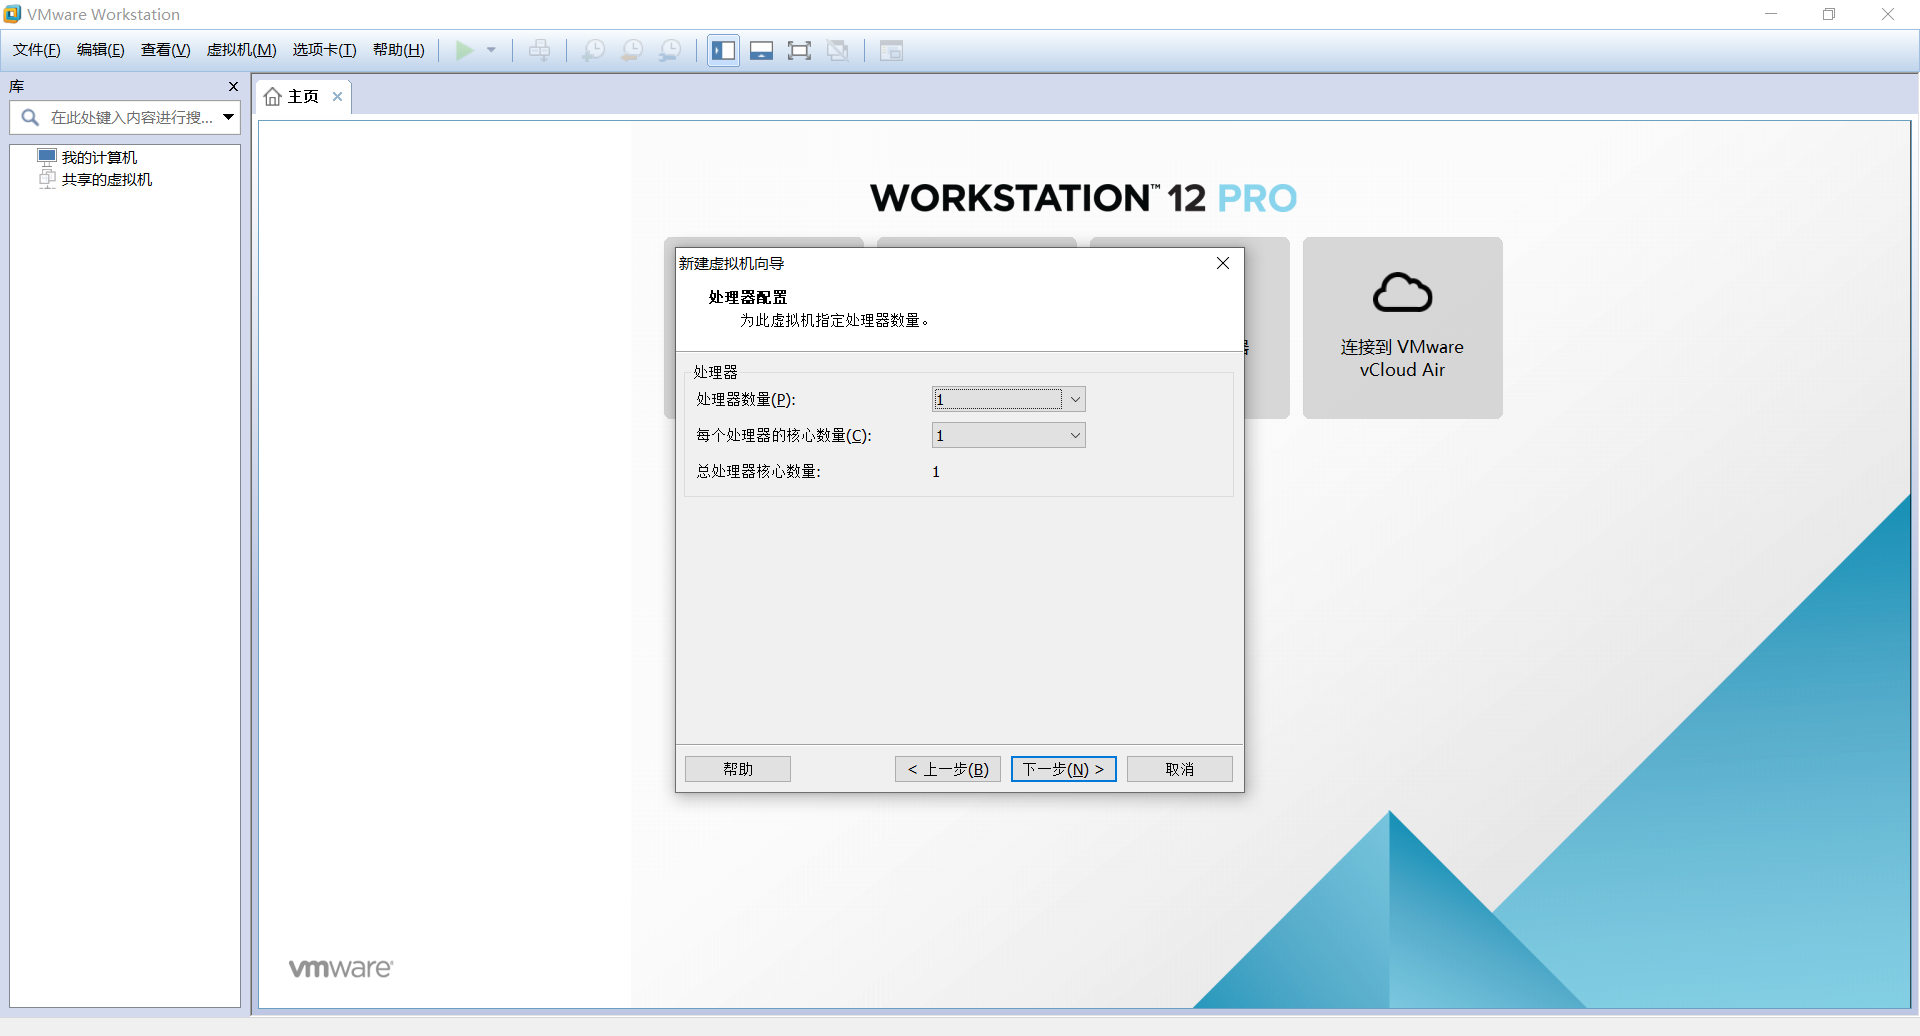Click the revert to snapshot icon
Image resolution: width=1920 pixels, height=1036 pixels.
[632, 50]
